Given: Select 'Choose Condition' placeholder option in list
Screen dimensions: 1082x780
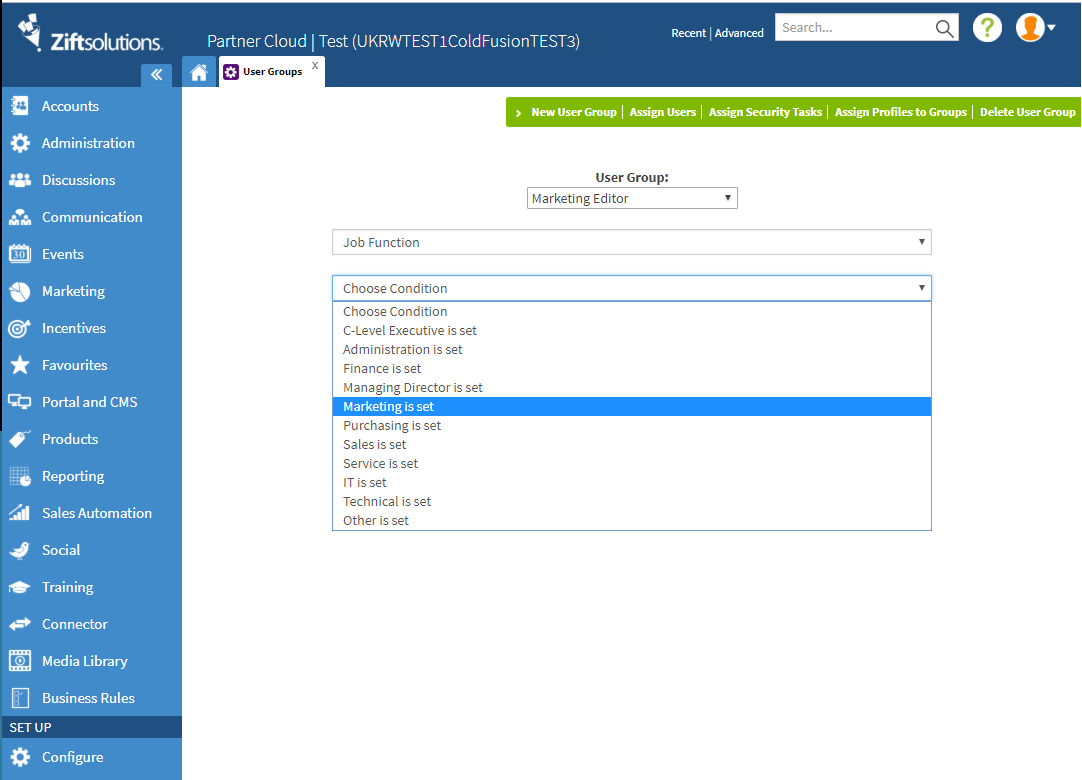Looking at the screenshot, I should pyautogui.click(x=632, y=311).
